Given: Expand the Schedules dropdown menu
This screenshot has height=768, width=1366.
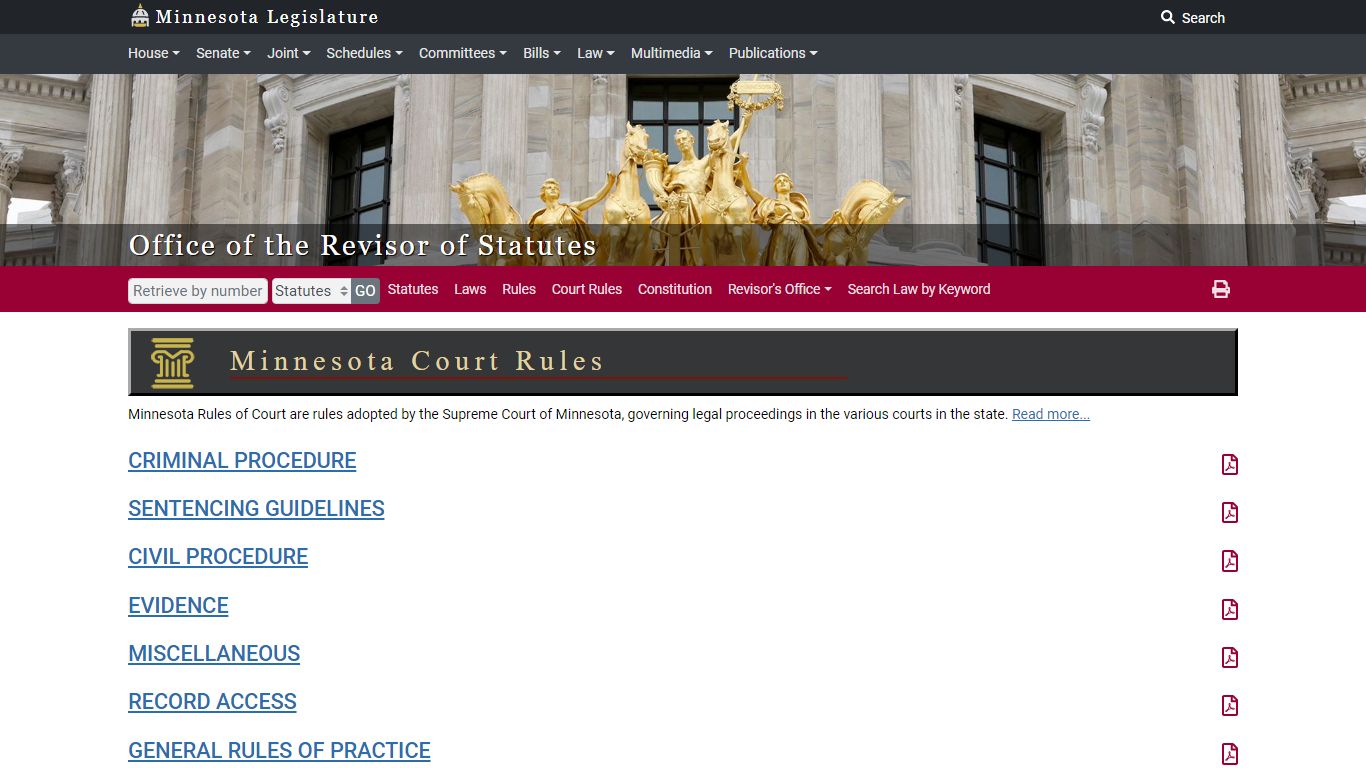Looking at the screenshot, I should (x=364, y=53).
